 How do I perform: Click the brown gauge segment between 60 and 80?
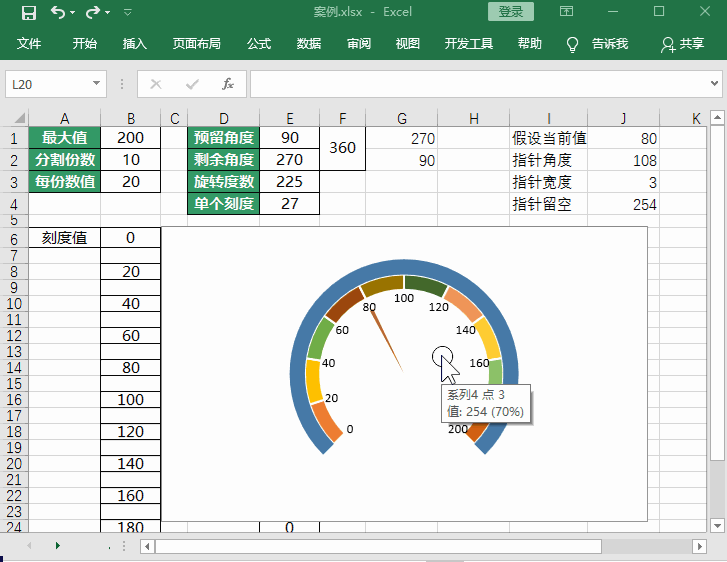(345, 305)
